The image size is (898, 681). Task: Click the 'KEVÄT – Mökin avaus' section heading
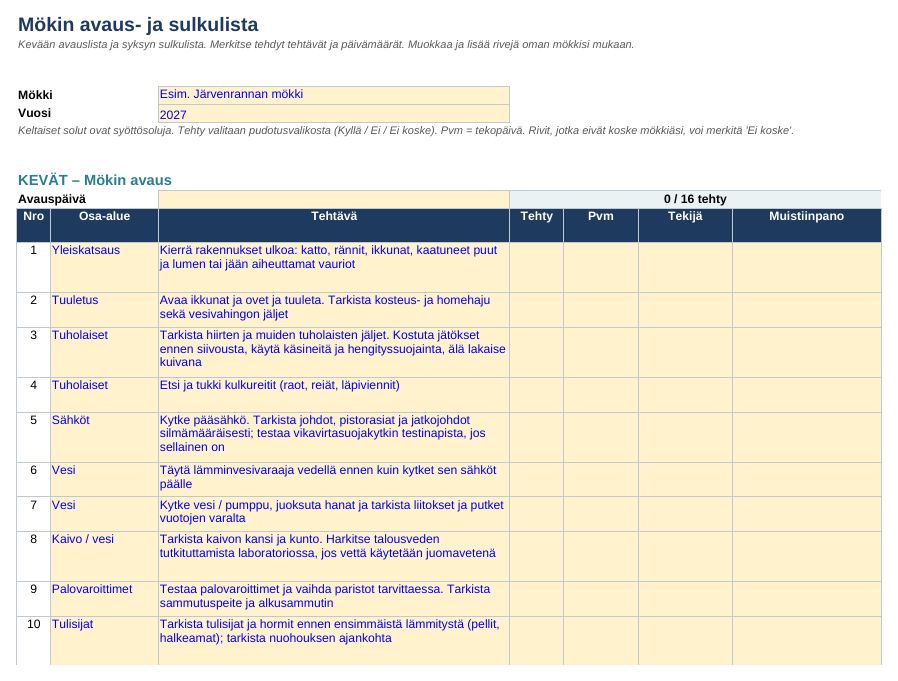(x=94, y=180)
